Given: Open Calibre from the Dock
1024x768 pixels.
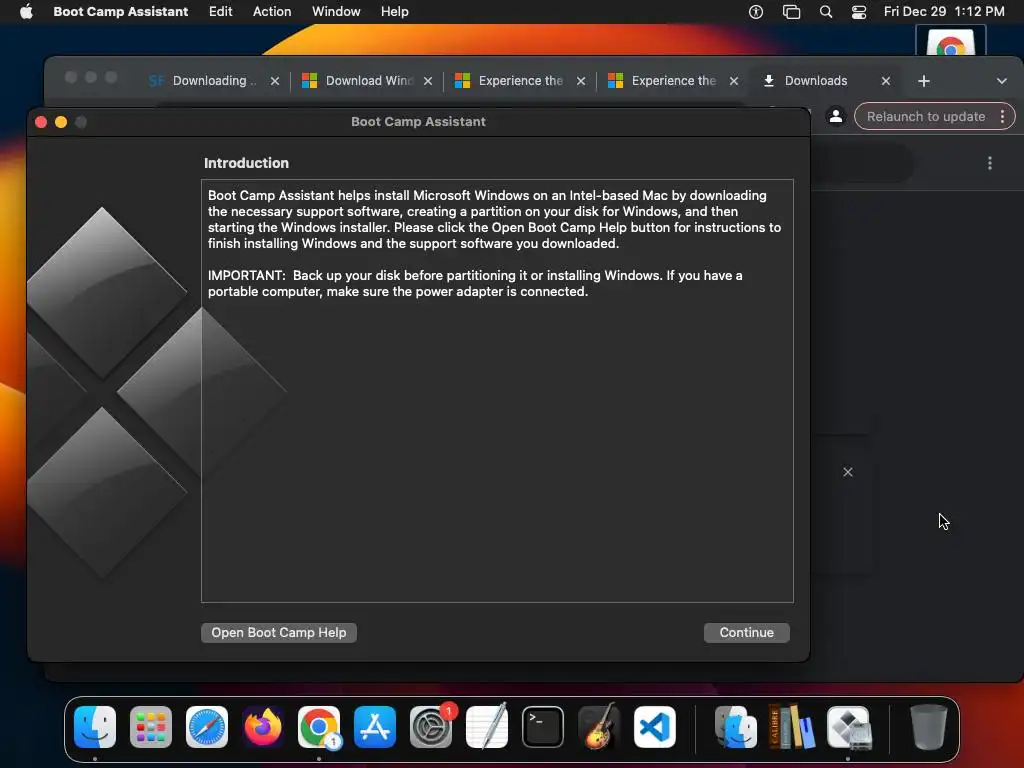Looking at the screenshot, I should (792, 727).
